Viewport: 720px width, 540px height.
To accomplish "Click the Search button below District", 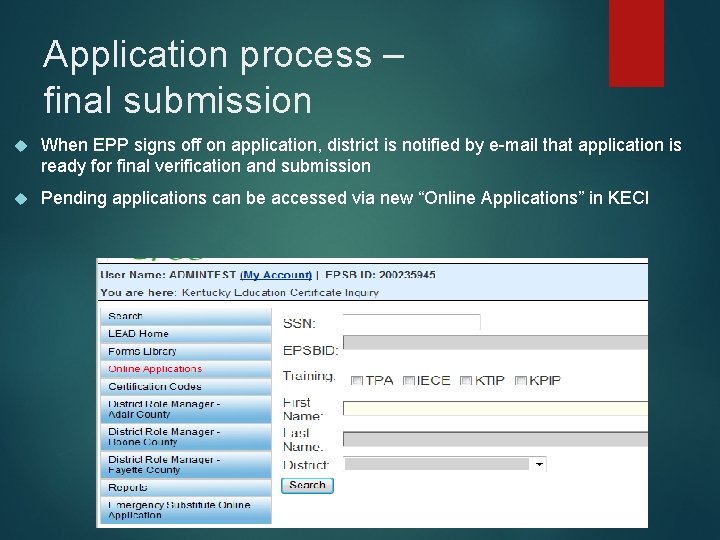I will pos(307,485).
